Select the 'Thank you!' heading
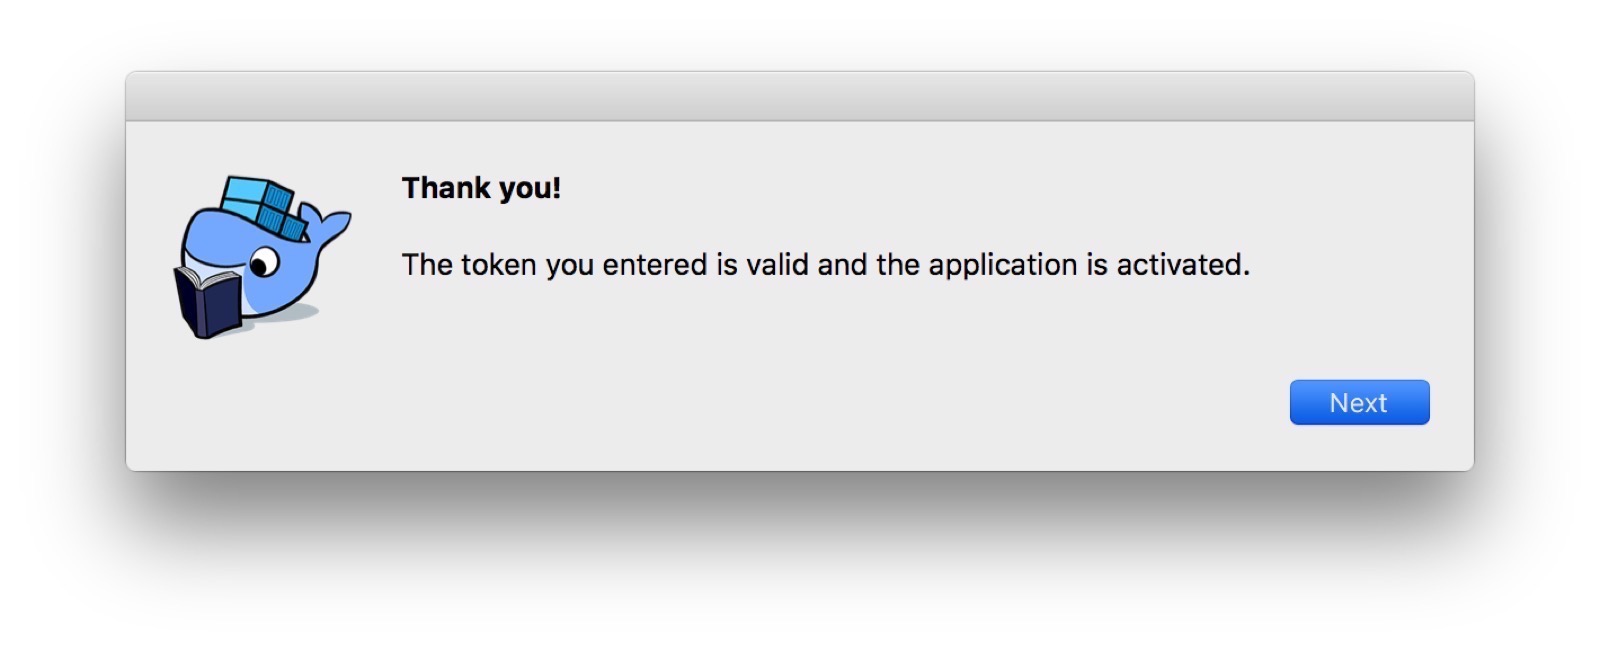 (481, 187)
